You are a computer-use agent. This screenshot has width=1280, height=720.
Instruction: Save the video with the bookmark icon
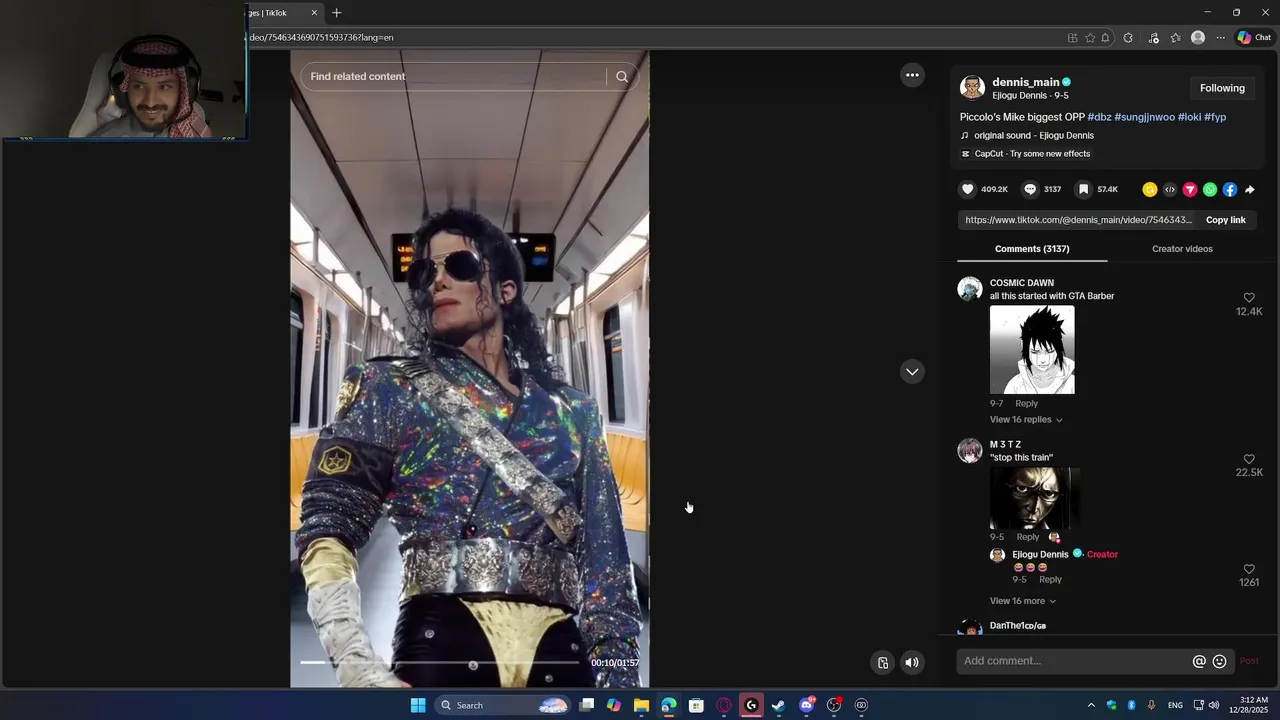[x=1083, y=189]
